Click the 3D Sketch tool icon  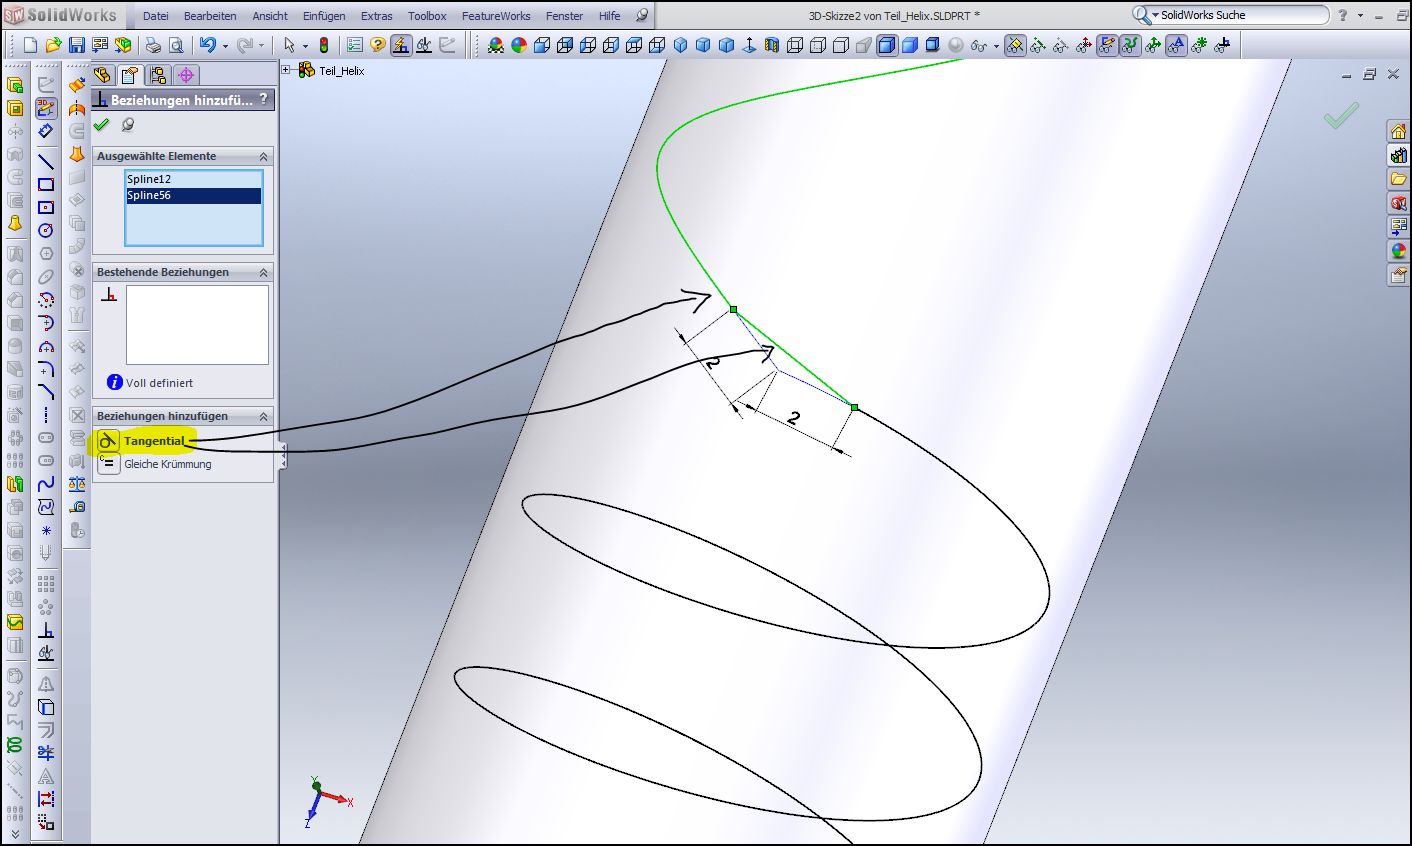pyautogui.click(x=46, y=108)
